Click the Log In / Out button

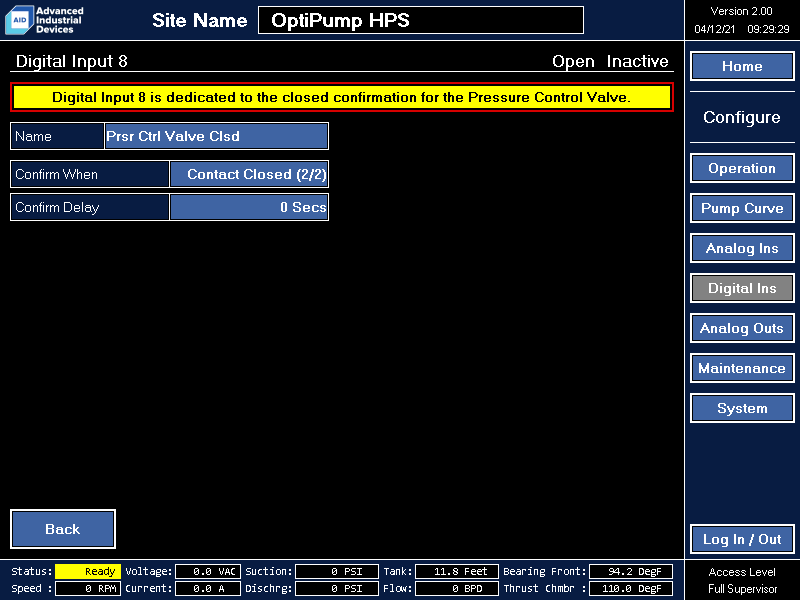point(742,539)
